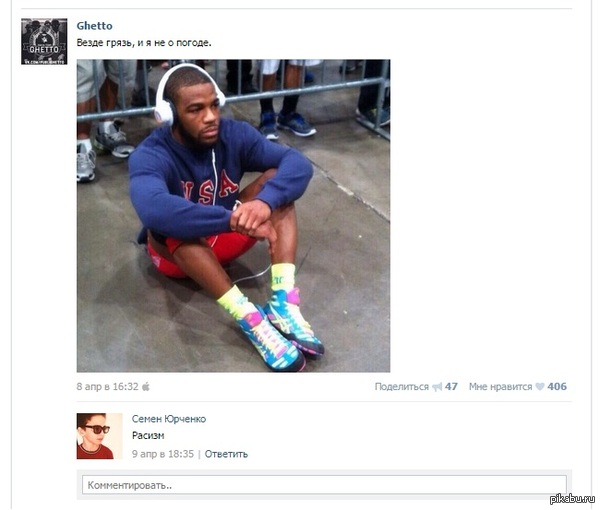Click the iOS Apple icon beside post time
600x510 pixels.
(x=146, y=387)
